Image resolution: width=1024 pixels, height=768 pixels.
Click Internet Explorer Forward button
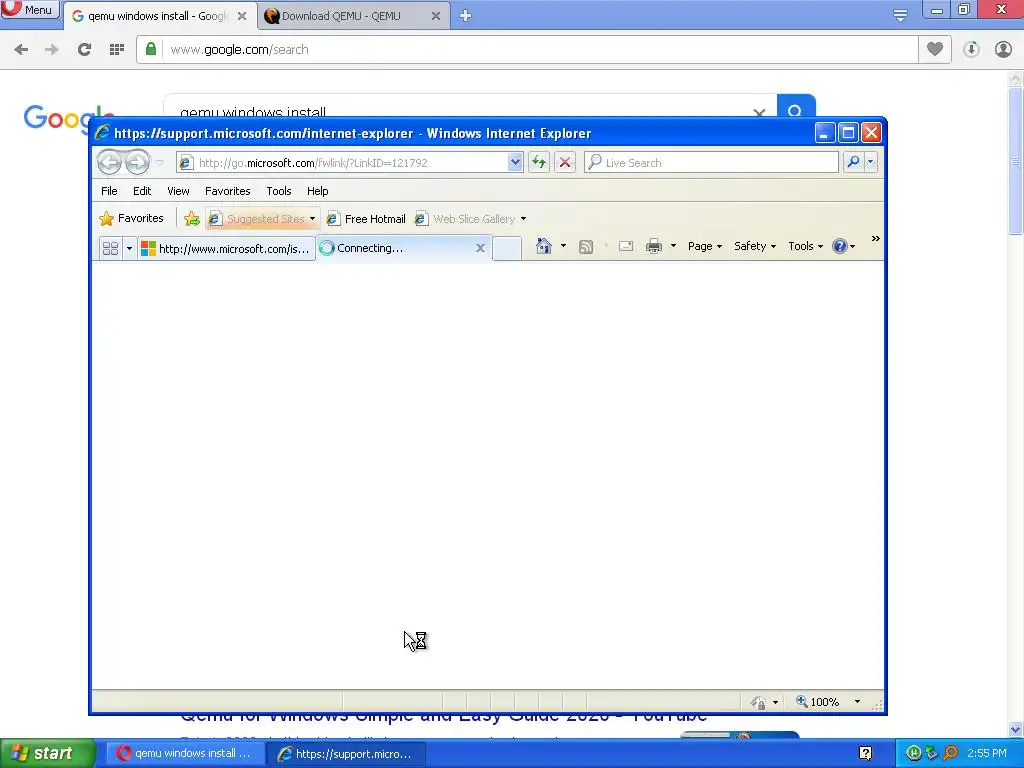[137, 162]
